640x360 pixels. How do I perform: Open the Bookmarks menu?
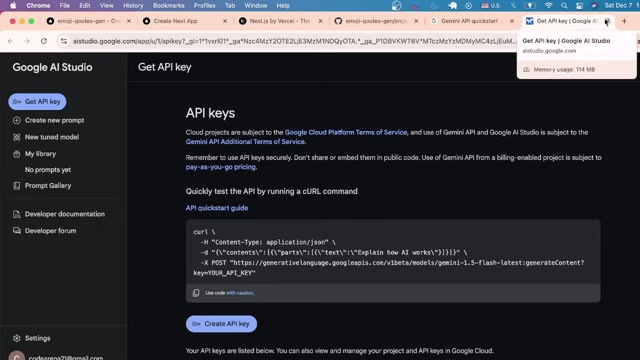(x=169, y=6)
